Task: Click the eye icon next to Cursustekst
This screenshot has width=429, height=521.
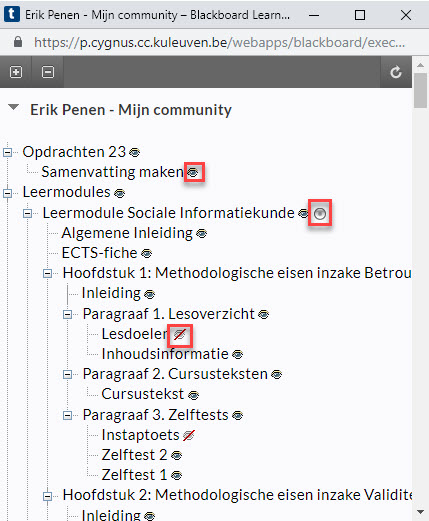Action: 194,395
